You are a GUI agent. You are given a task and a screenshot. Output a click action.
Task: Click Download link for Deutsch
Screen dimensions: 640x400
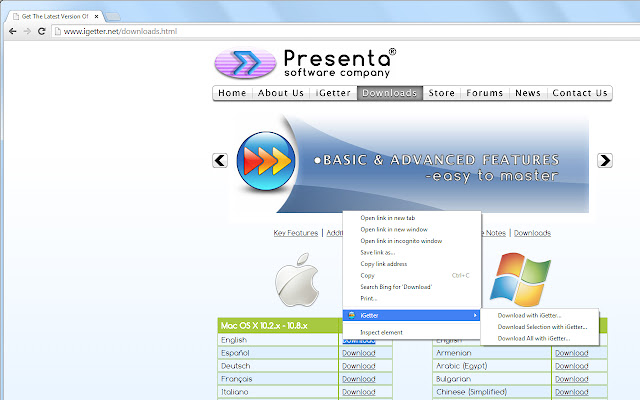point(358,366)
